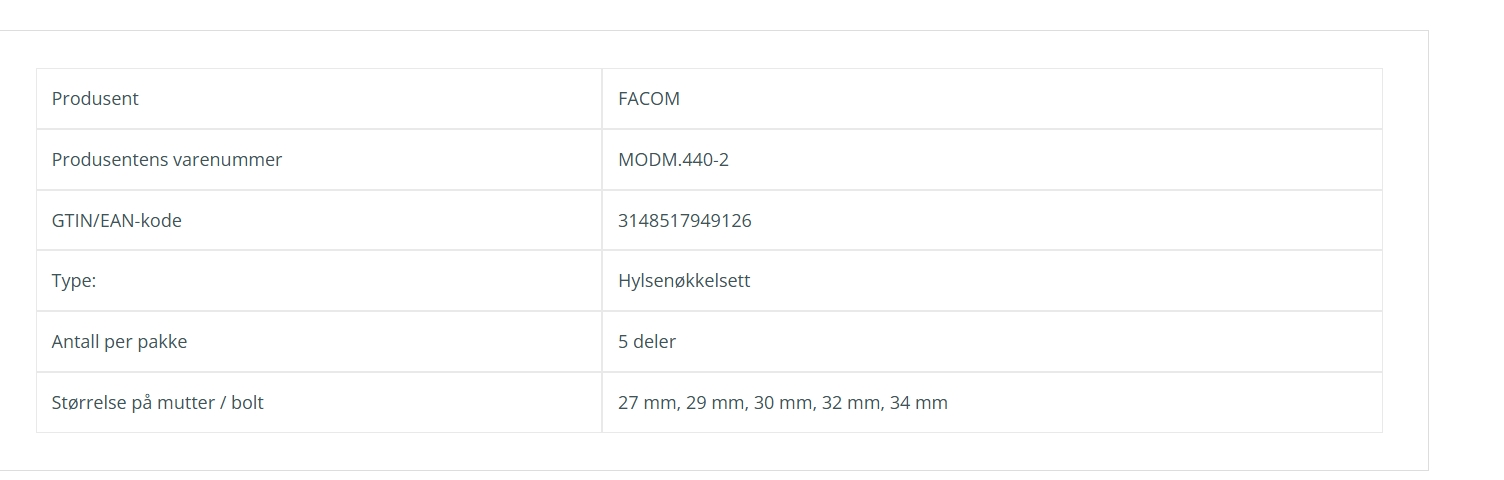Click the Størrelse på mutter / bolt label
The image size is (1504, 480).
[x=158, y=403]
